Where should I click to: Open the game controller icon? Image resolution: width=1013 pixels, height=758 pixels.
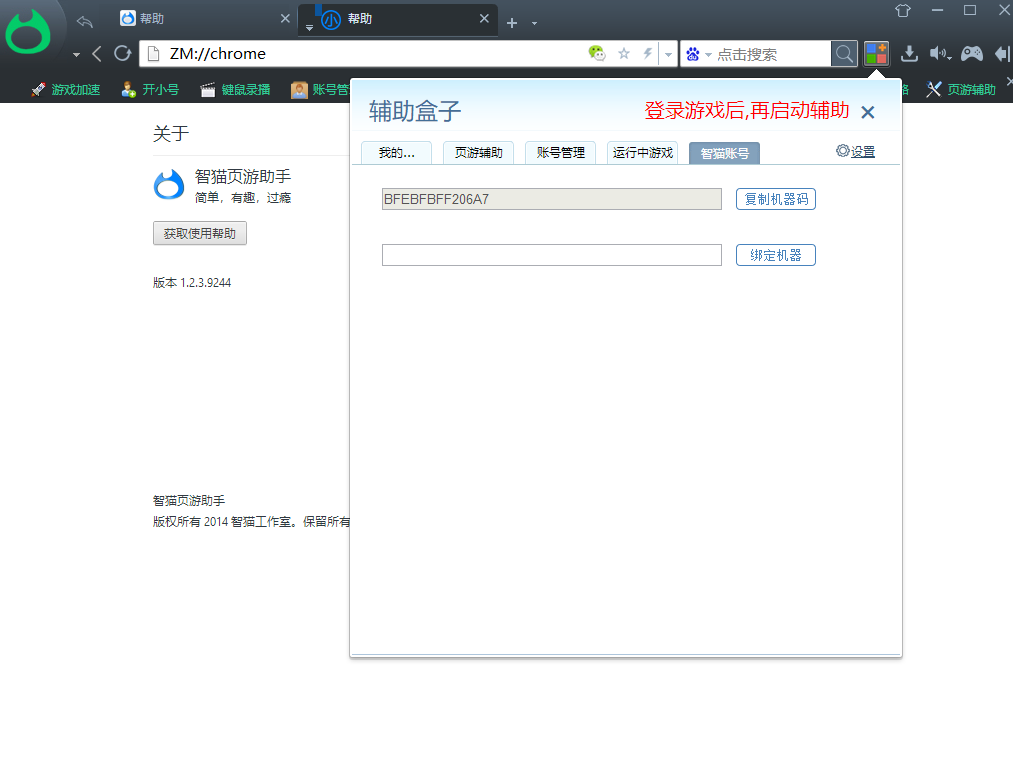[972, 54]
